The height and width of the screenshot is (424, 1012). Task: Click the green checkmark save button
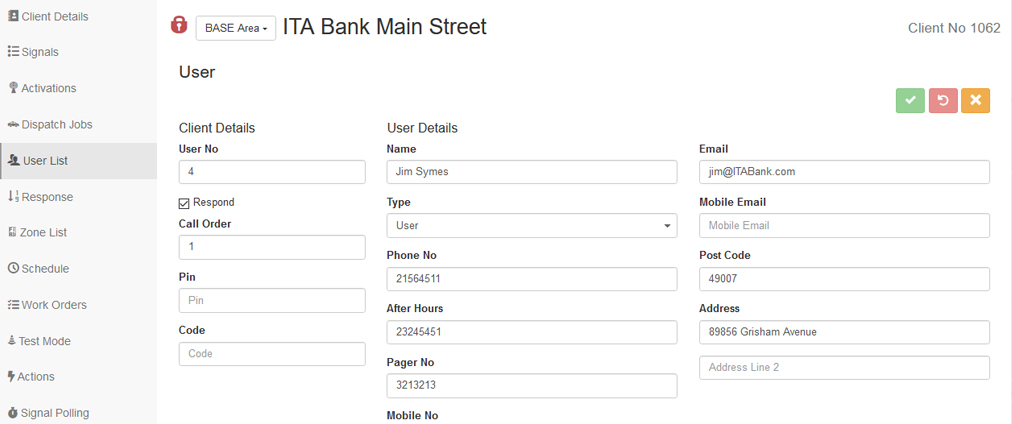point(910,100)
